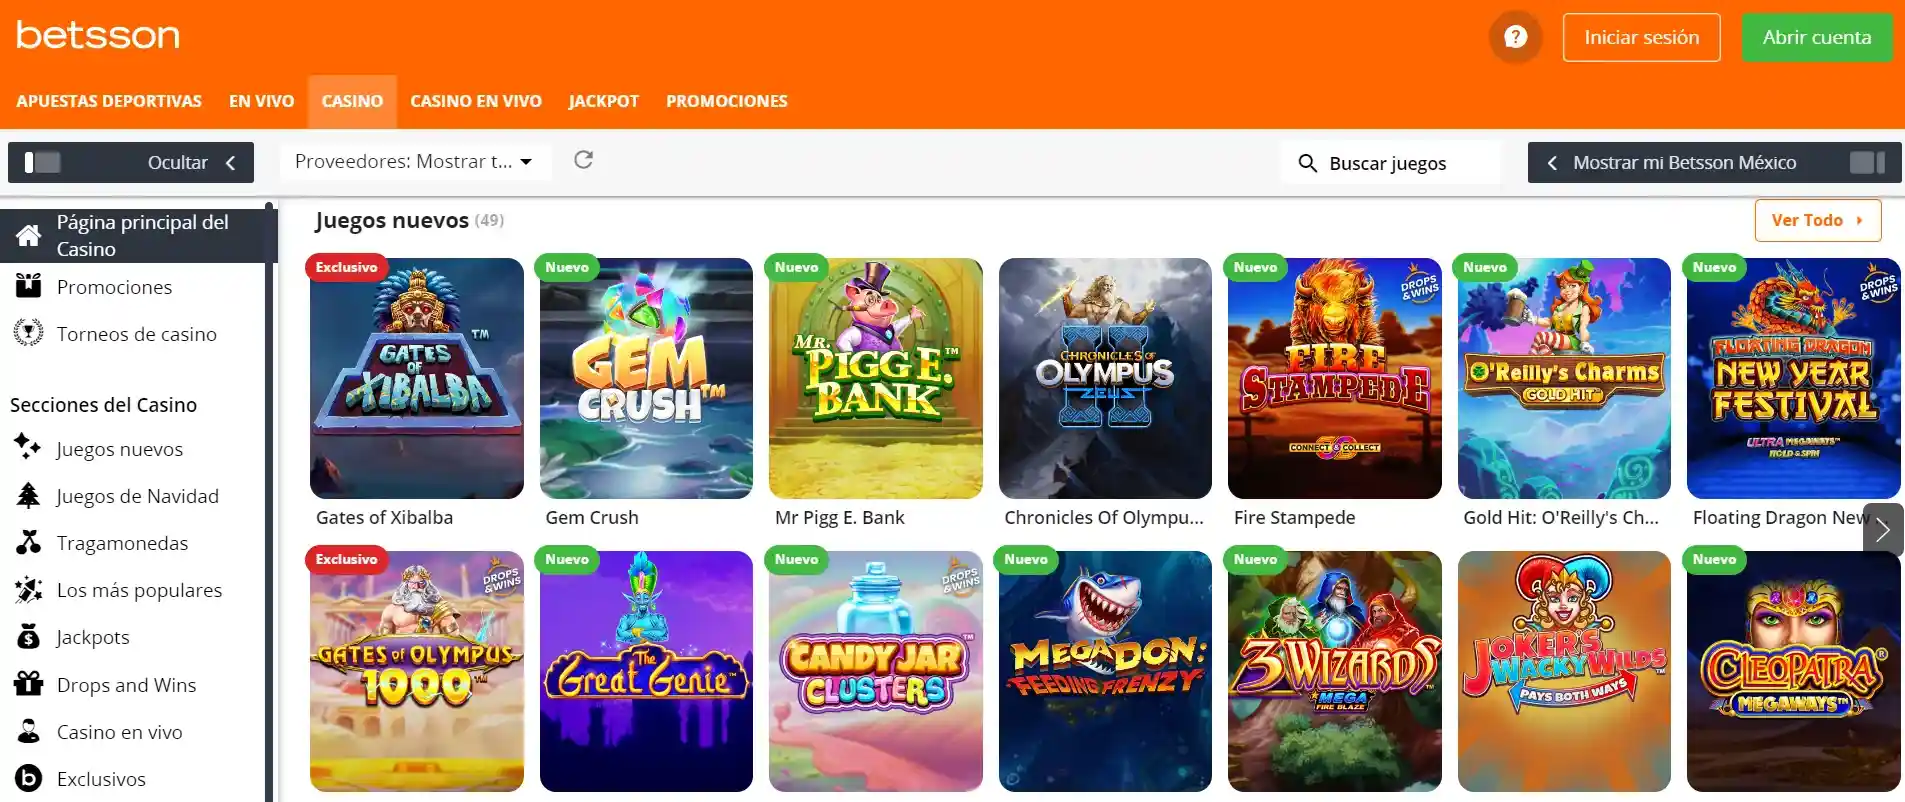Open The Great Genie game thumbnail
Screen dimensions: 1905x802
(x=646, y=671)
